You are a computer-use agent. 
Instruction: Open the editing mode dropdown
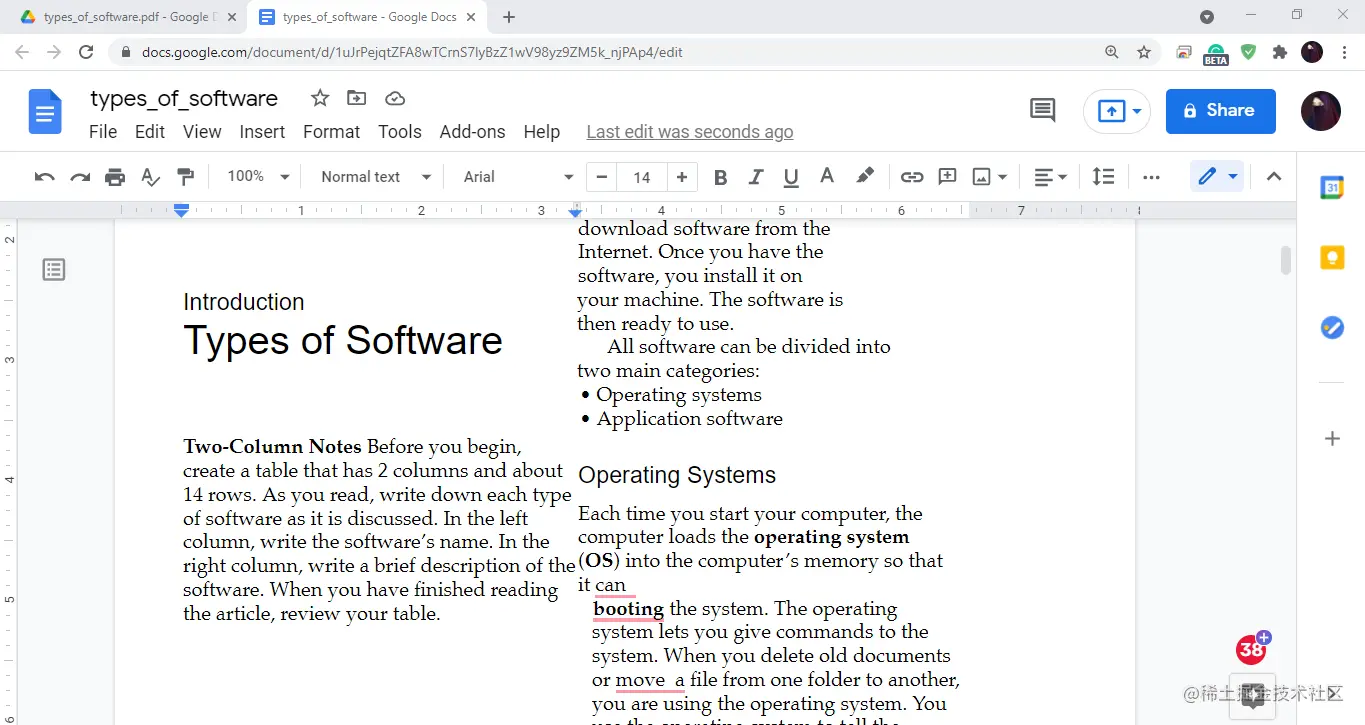1217,177
